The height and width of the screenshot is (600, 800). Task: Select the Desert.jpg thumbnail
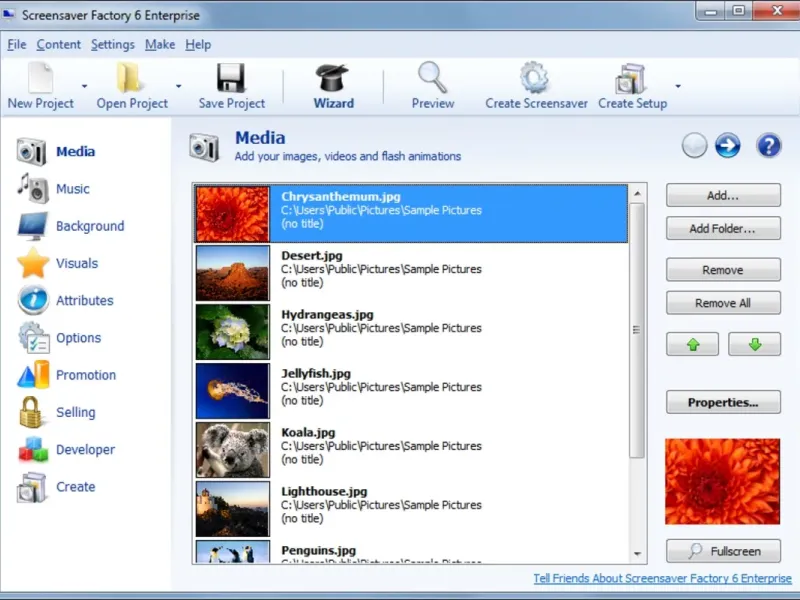click(x=233, y=273)
